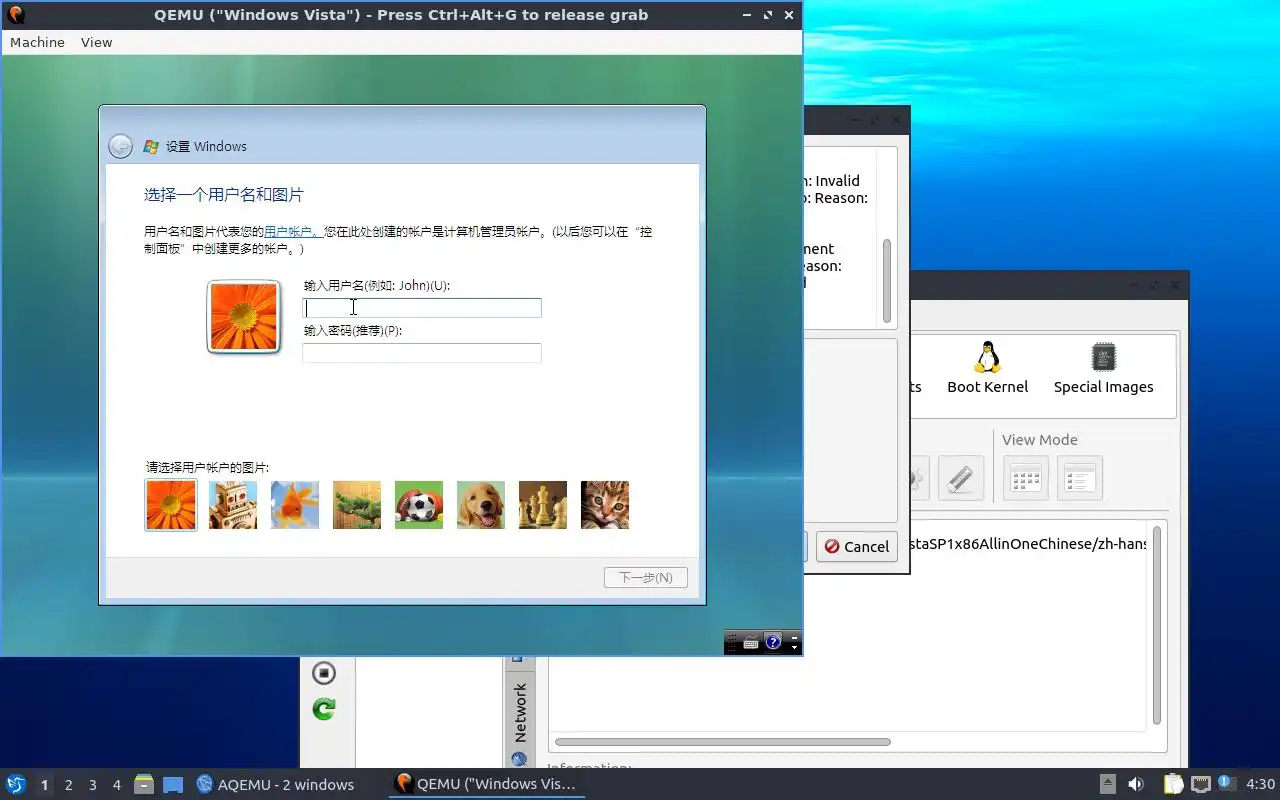The height and width of the screenshot is (800, 1280).
Task: Click the 下一步(N) next button
Action: click(x=646, y=577)
